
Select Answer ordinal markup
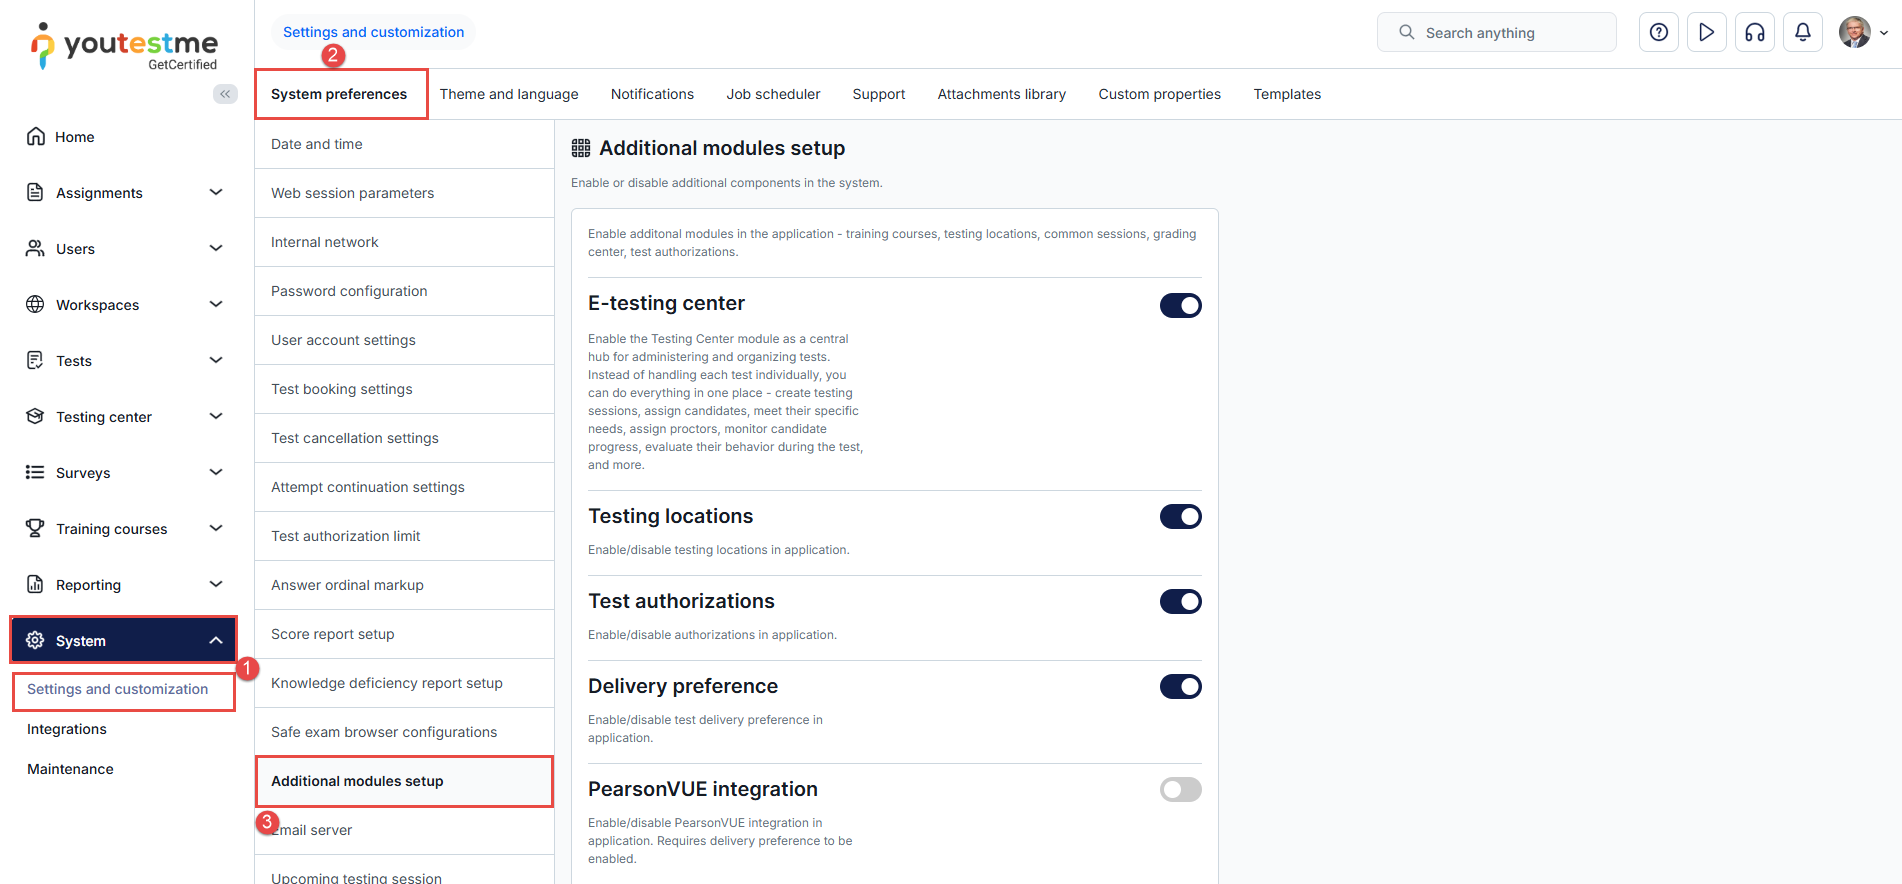[x=405, y=585]
